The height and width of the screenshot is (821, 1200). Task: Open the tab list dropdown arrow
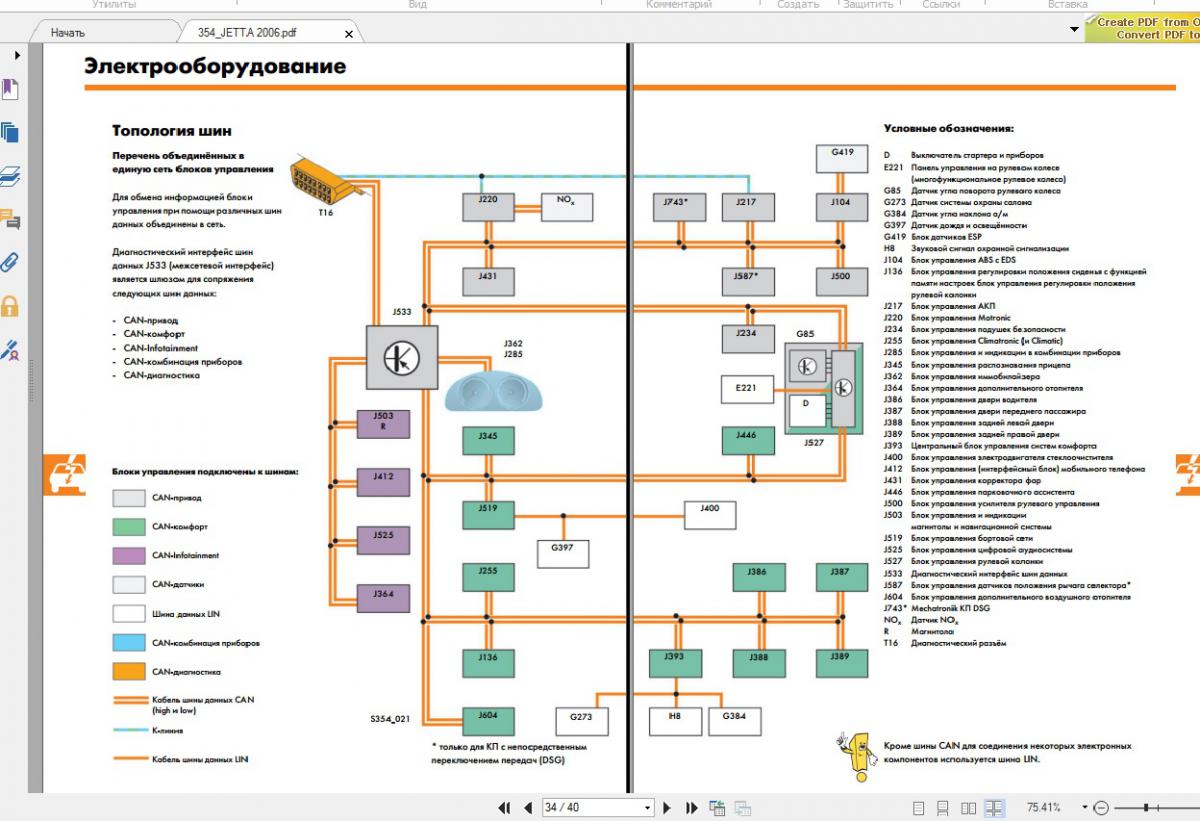point(1075,30)
